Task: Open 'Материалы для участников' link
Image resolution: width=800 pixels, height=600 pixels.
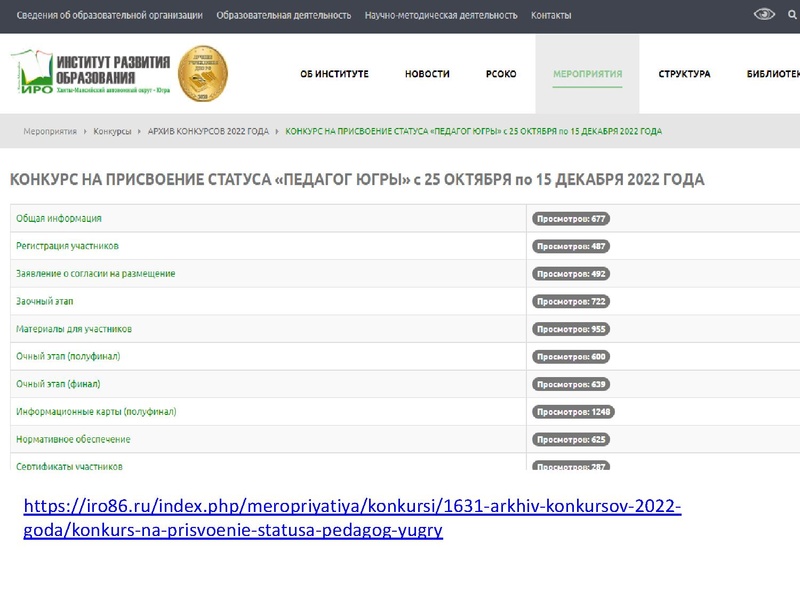Action: (74, 329)
